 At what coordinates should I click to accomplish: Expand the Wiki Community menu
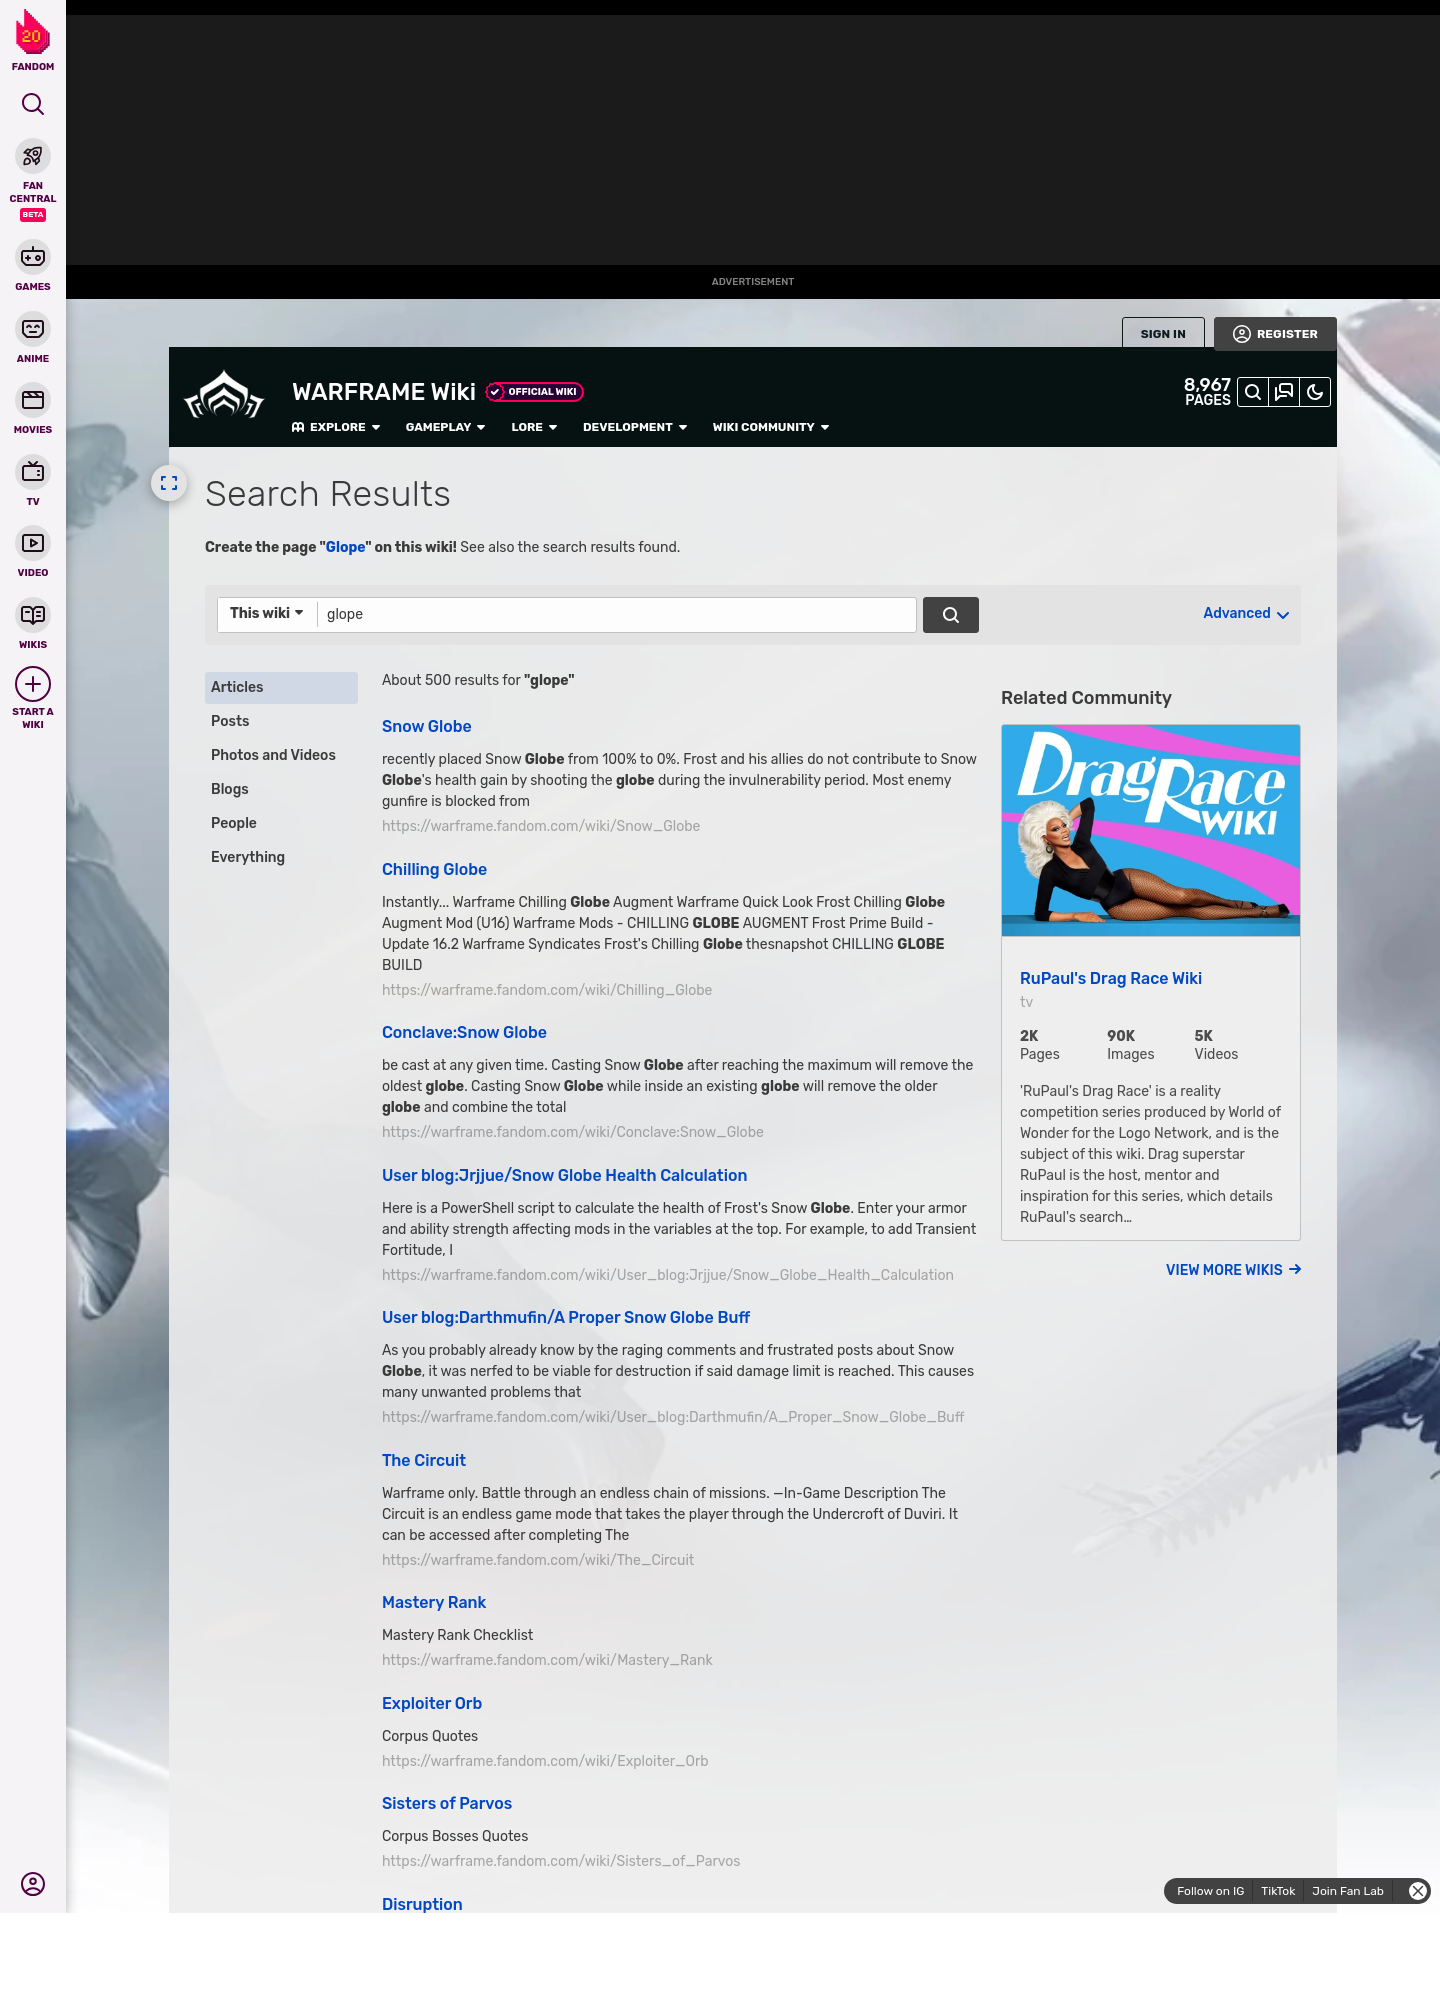click(x=771, y=427)
